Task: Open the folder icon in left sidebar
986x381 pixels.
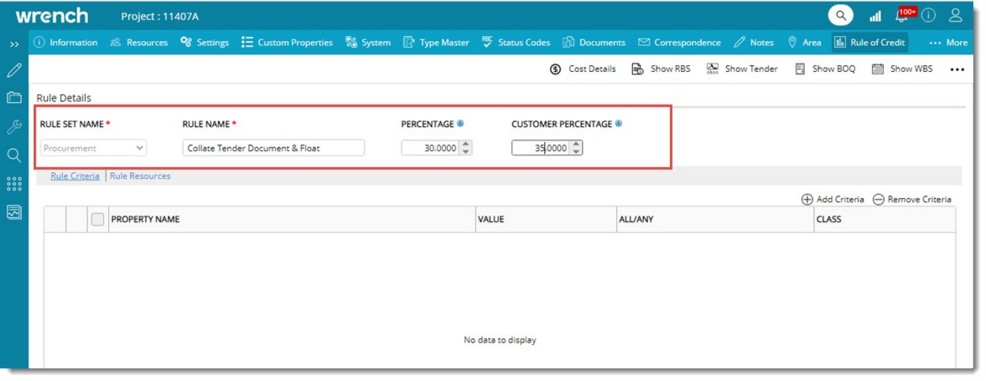Action: (14, 98)
